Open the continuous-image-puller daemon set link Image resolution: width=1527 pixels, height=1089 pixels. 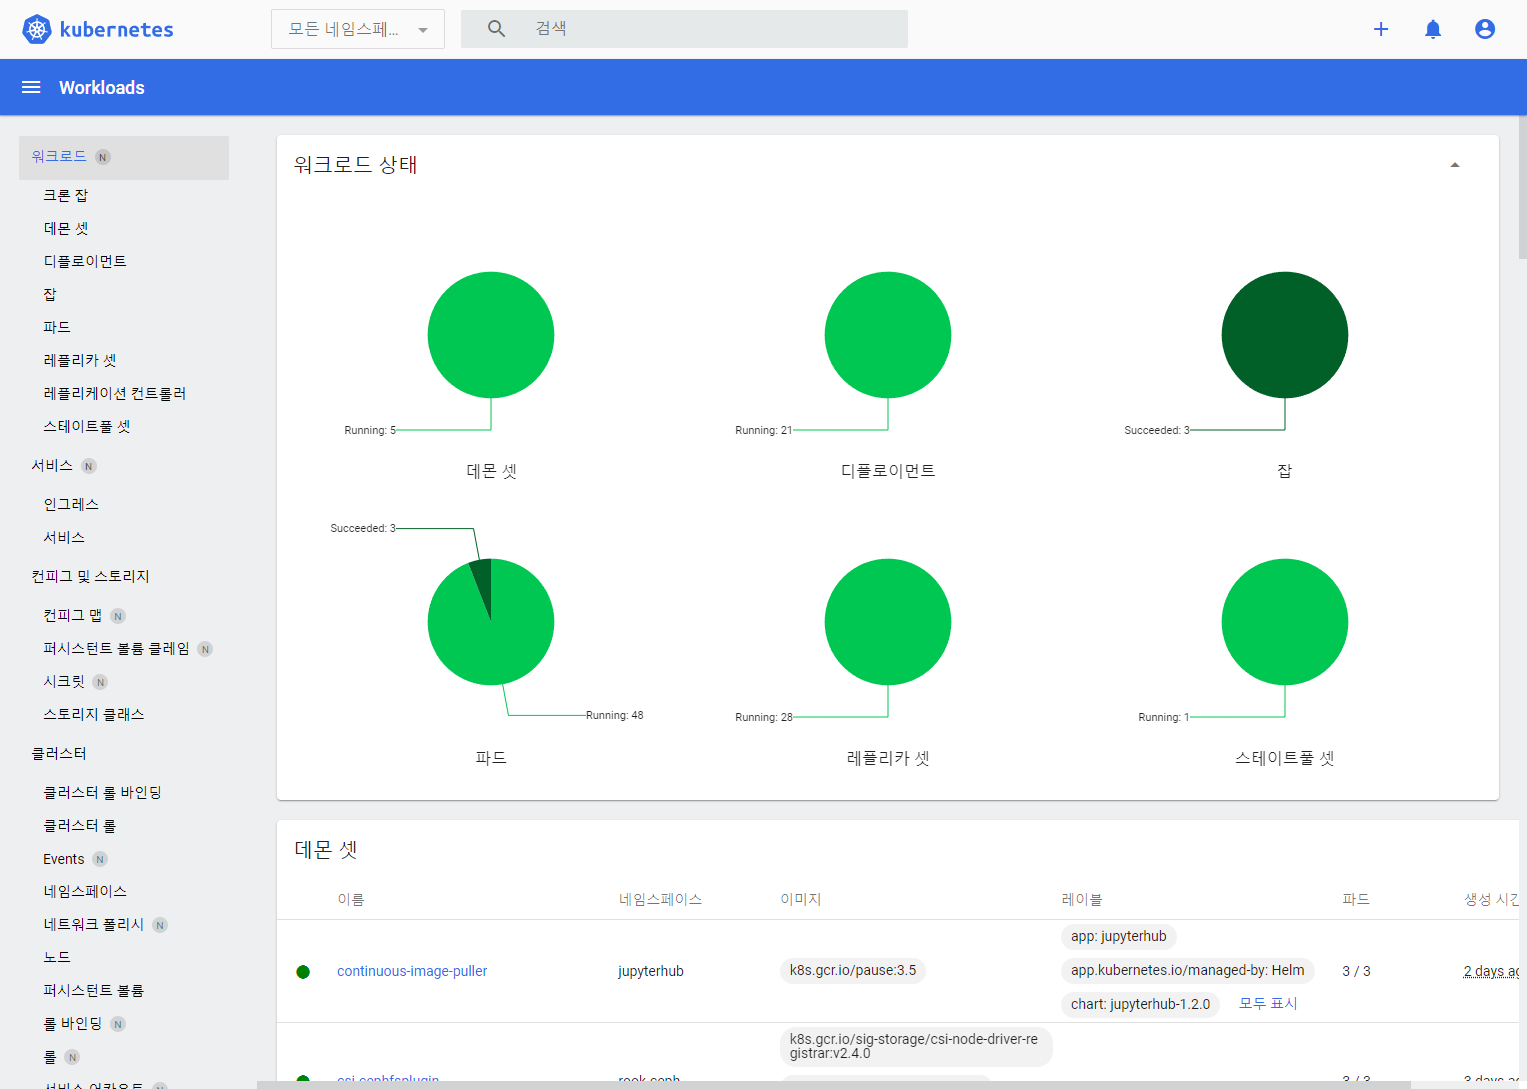click(x=412, y=971)
